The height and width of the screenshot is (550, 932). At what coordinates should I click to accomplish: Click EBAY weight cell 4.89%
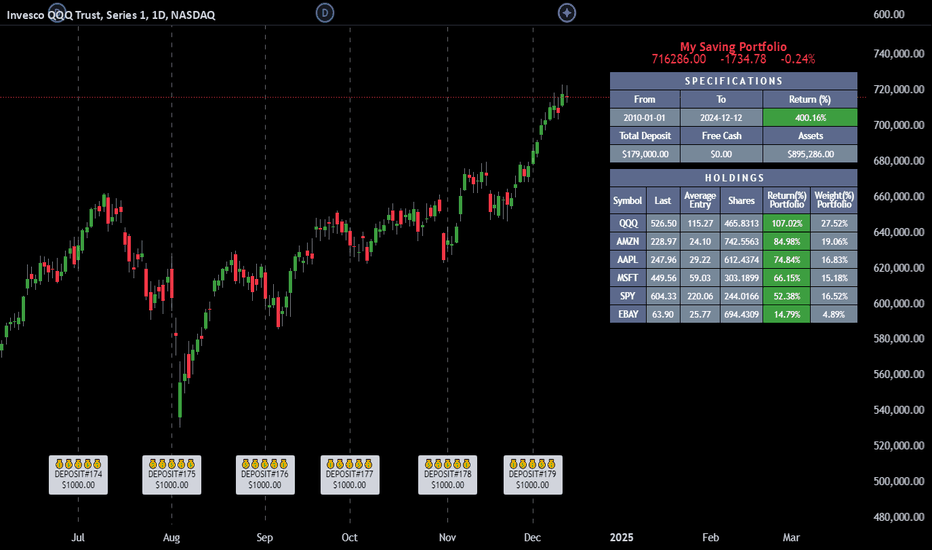tap(834, 314)
